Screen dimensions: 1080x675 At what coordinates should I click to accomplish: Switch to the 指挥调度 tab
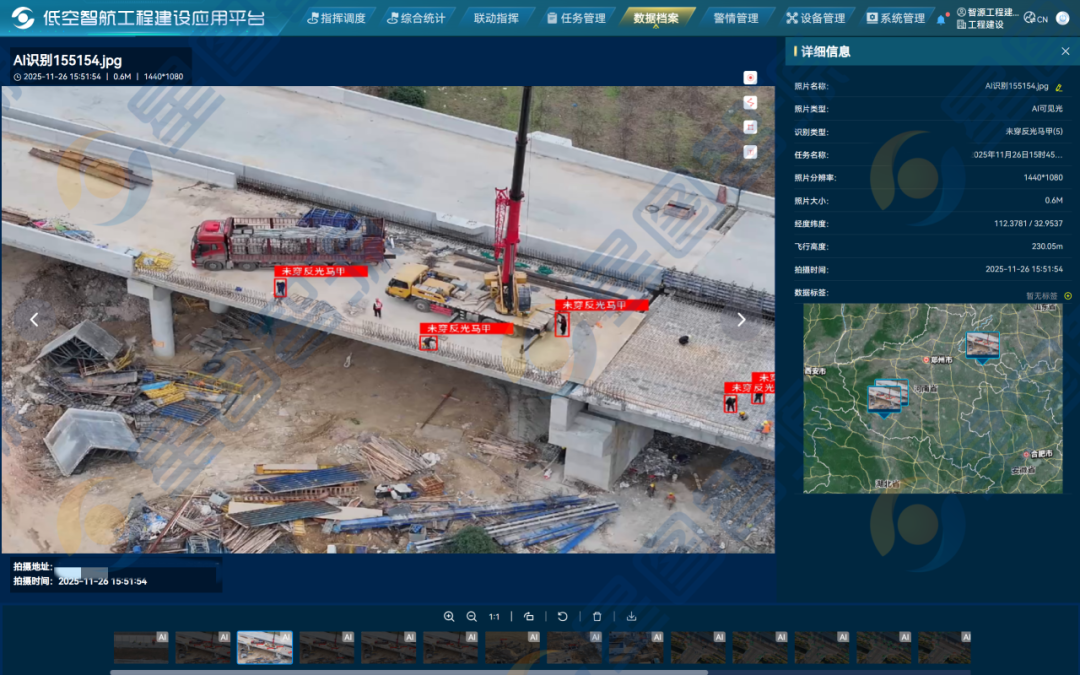click(x=336, y=18)
